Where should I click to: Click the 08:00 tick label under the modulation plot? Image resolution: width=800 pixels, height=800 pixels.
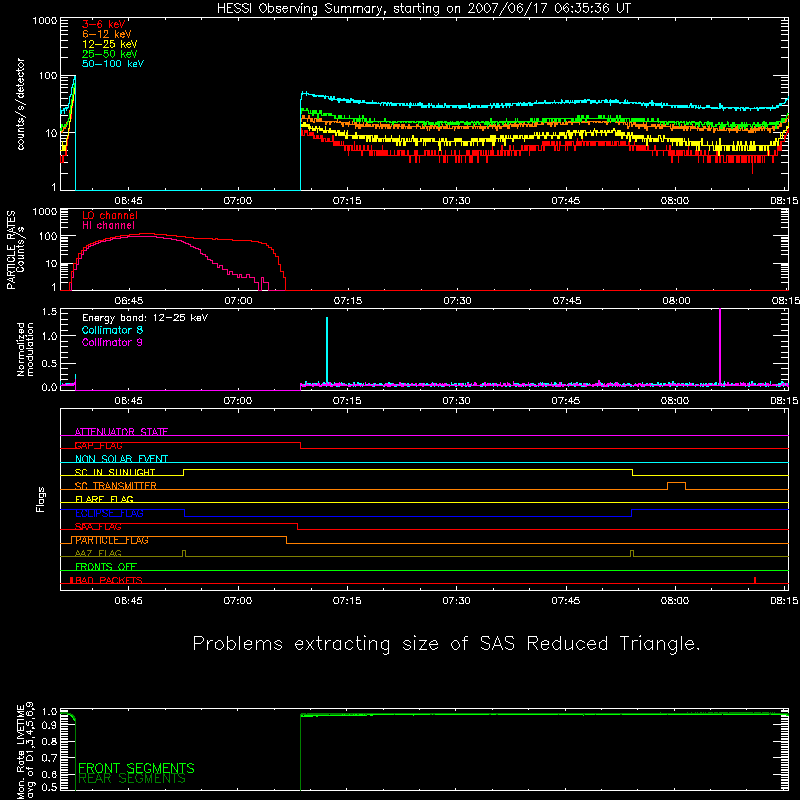click(675, 401)
